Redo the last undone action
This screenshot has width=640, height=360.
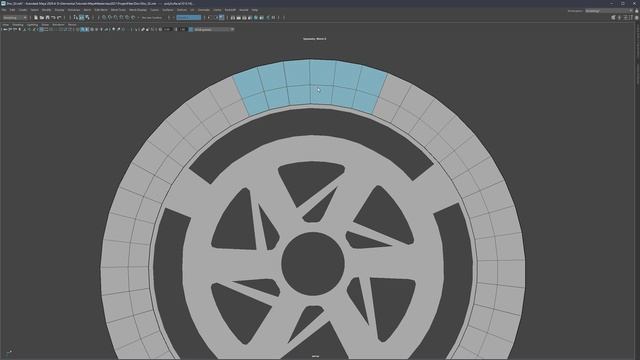59,18
